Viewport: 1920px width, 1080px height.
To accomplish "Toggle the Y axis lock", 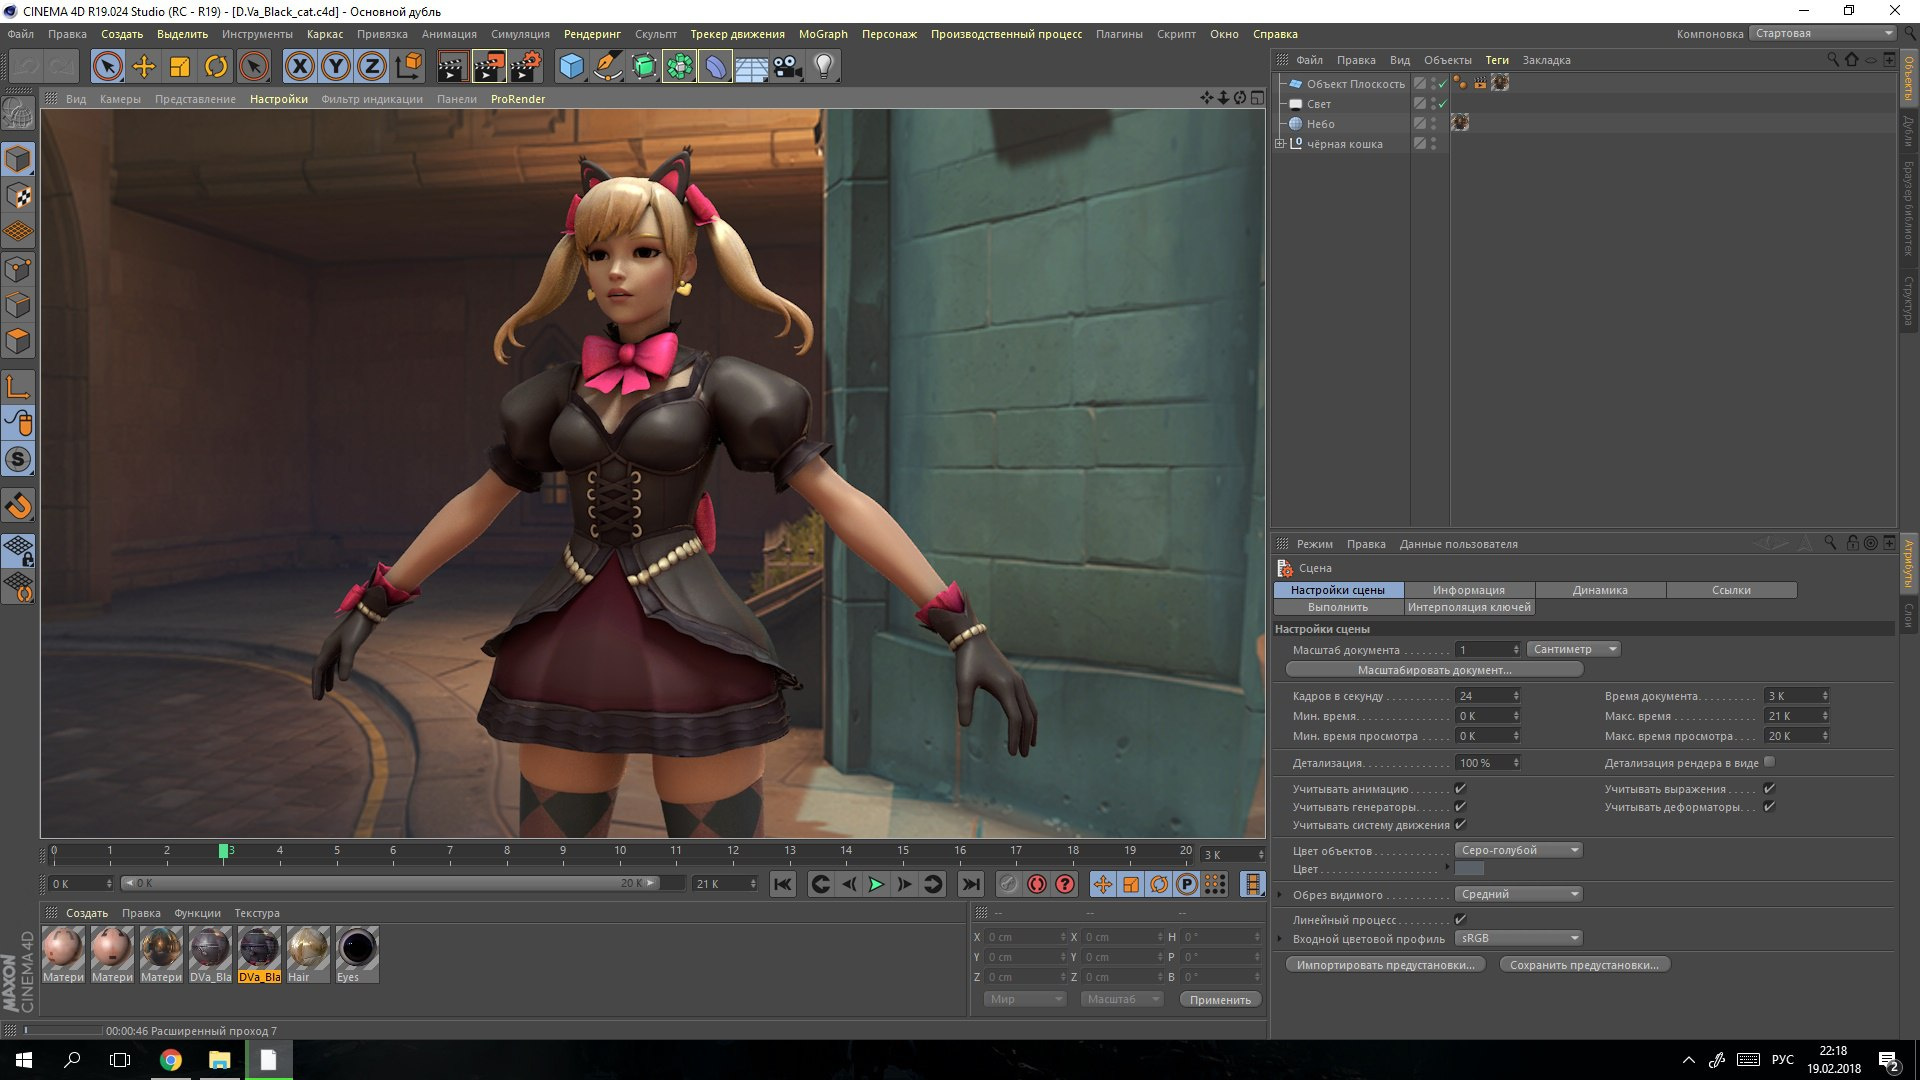I will pyautogui.click(x=336, y=67).
